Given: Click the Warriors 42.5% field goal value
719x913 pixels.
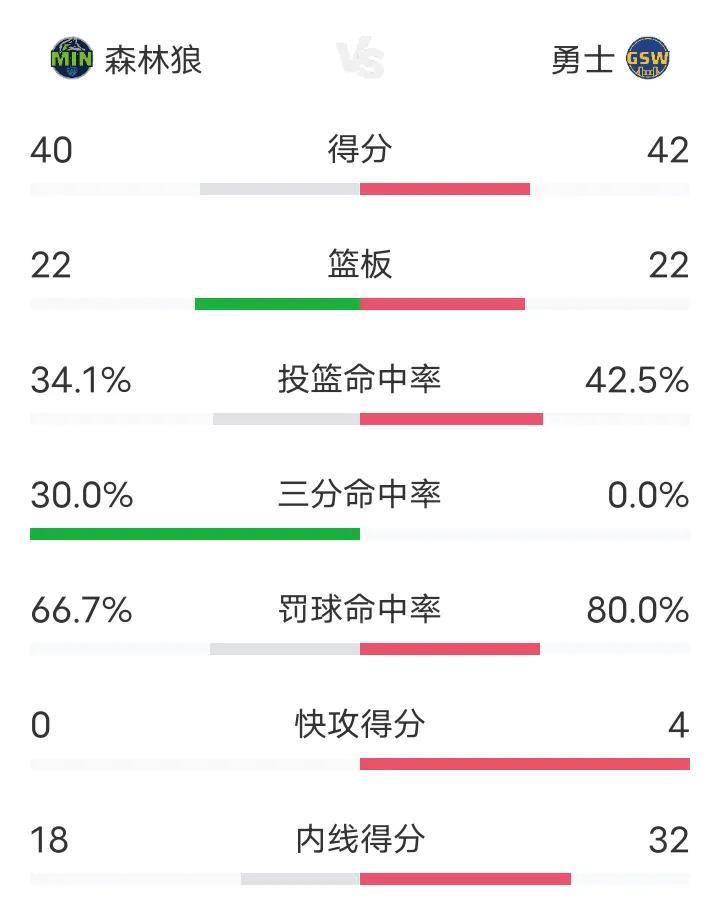Looking at the screenshot, I should (637, 381).
